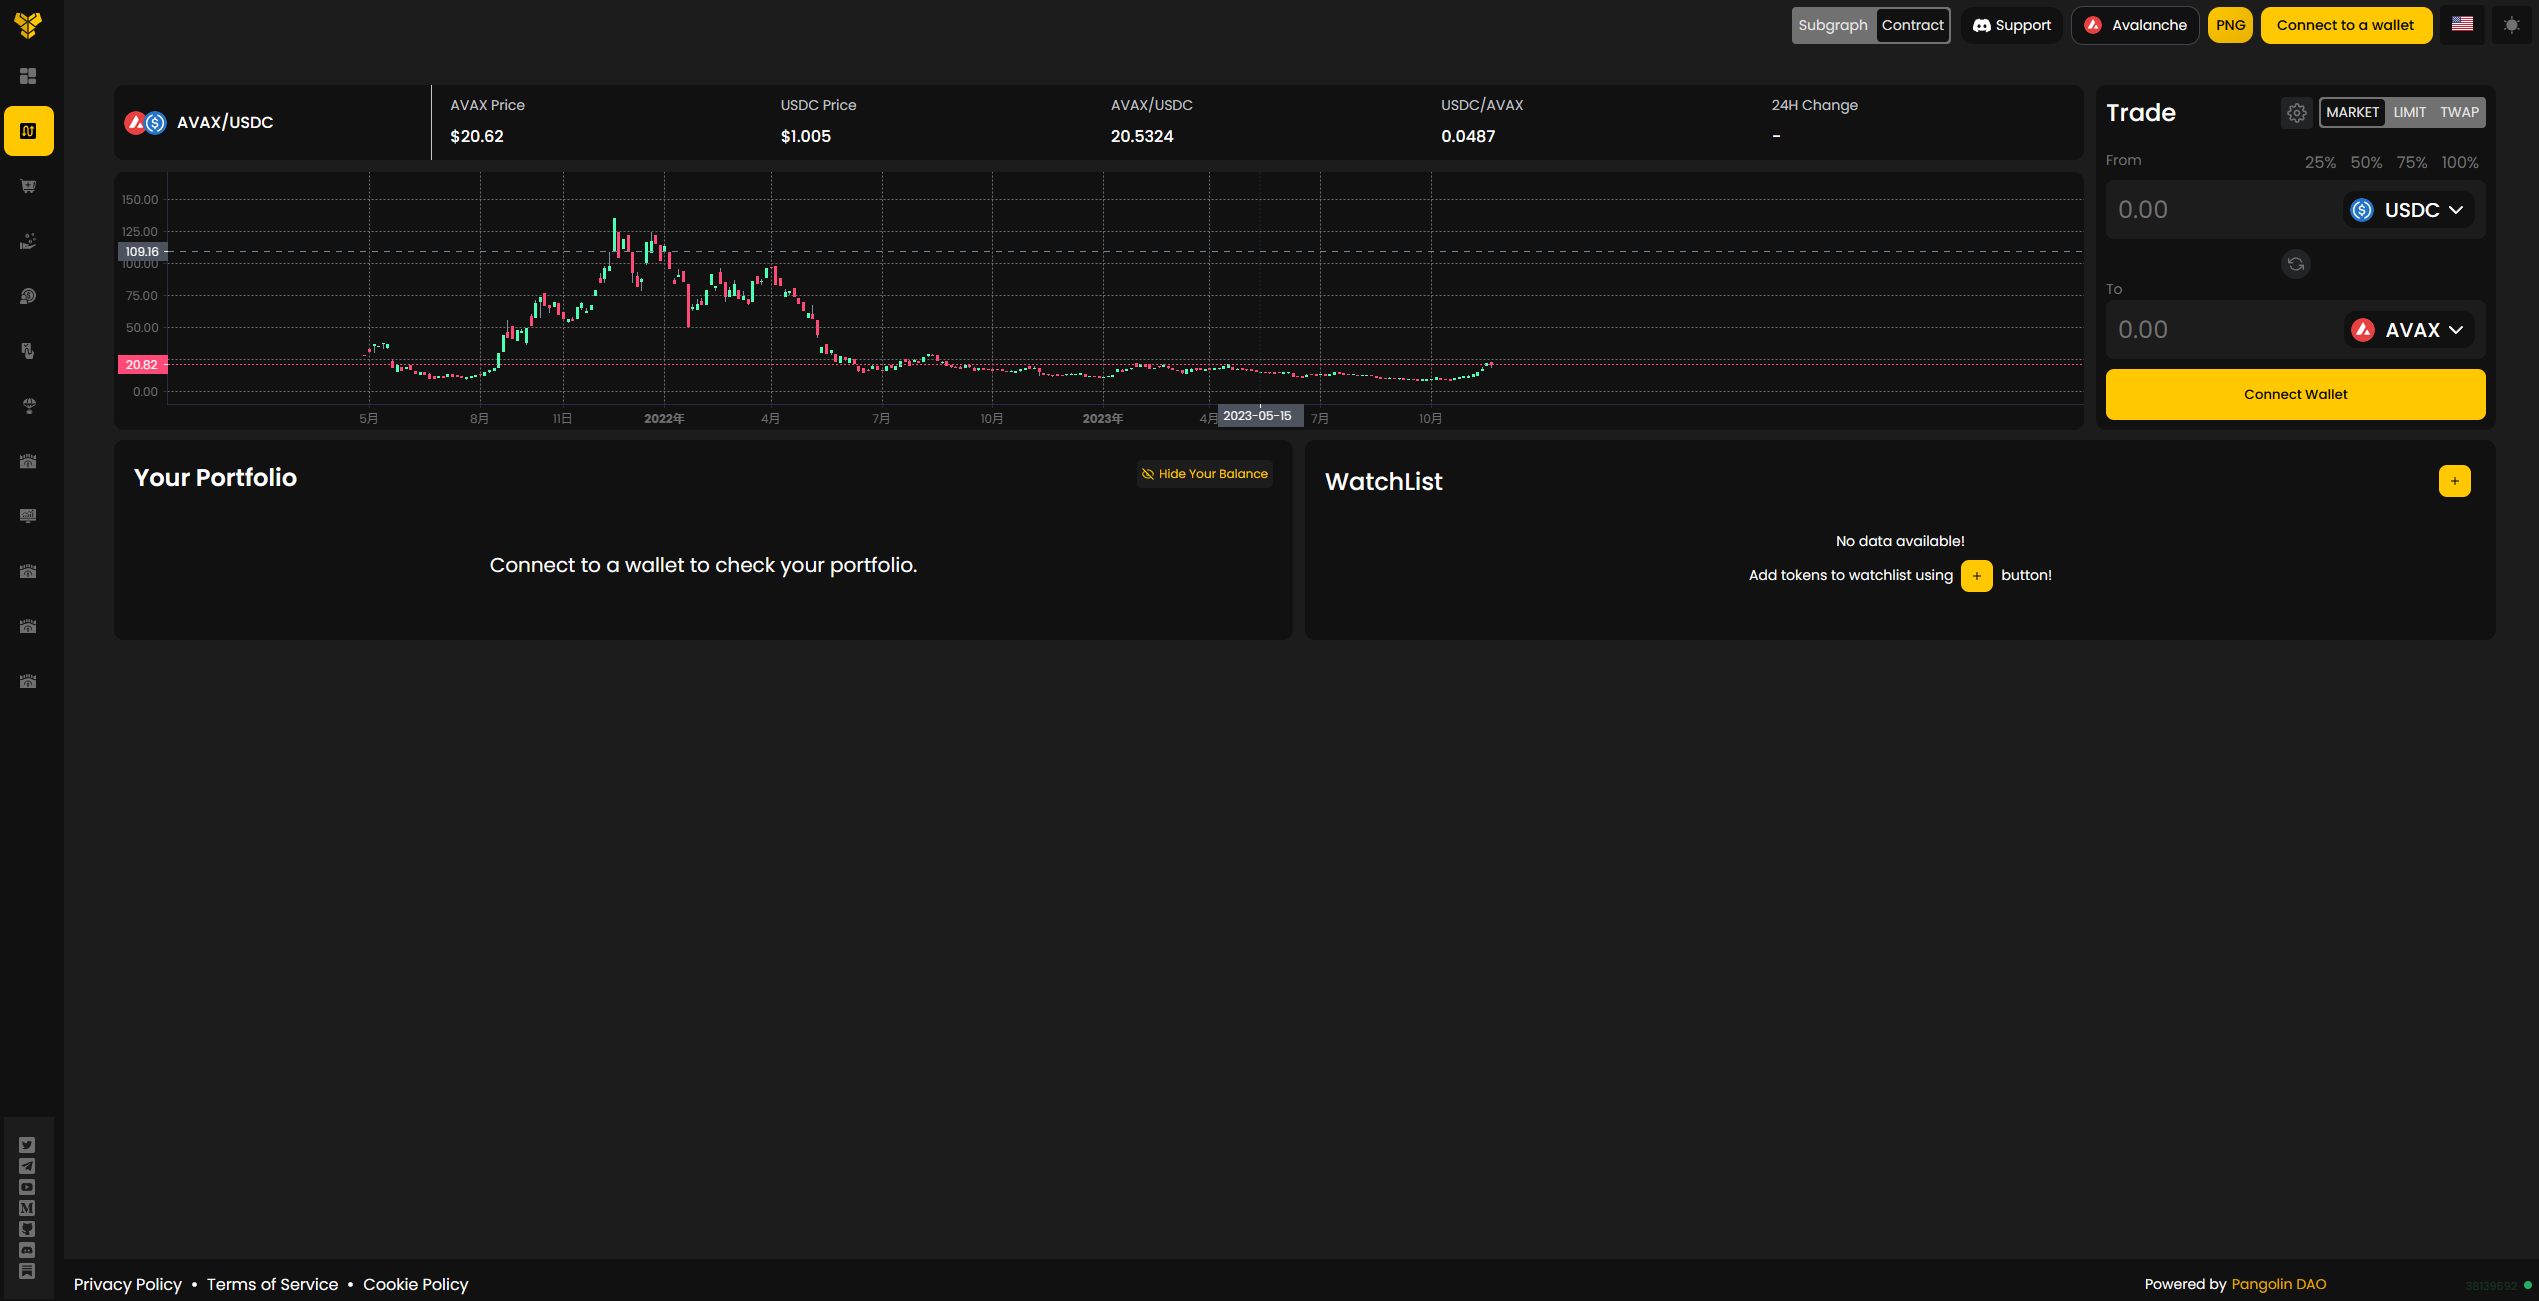Screen dimensions: 2539x1301
Task: Open trade settings gear icon
Action: [2296, 113]
